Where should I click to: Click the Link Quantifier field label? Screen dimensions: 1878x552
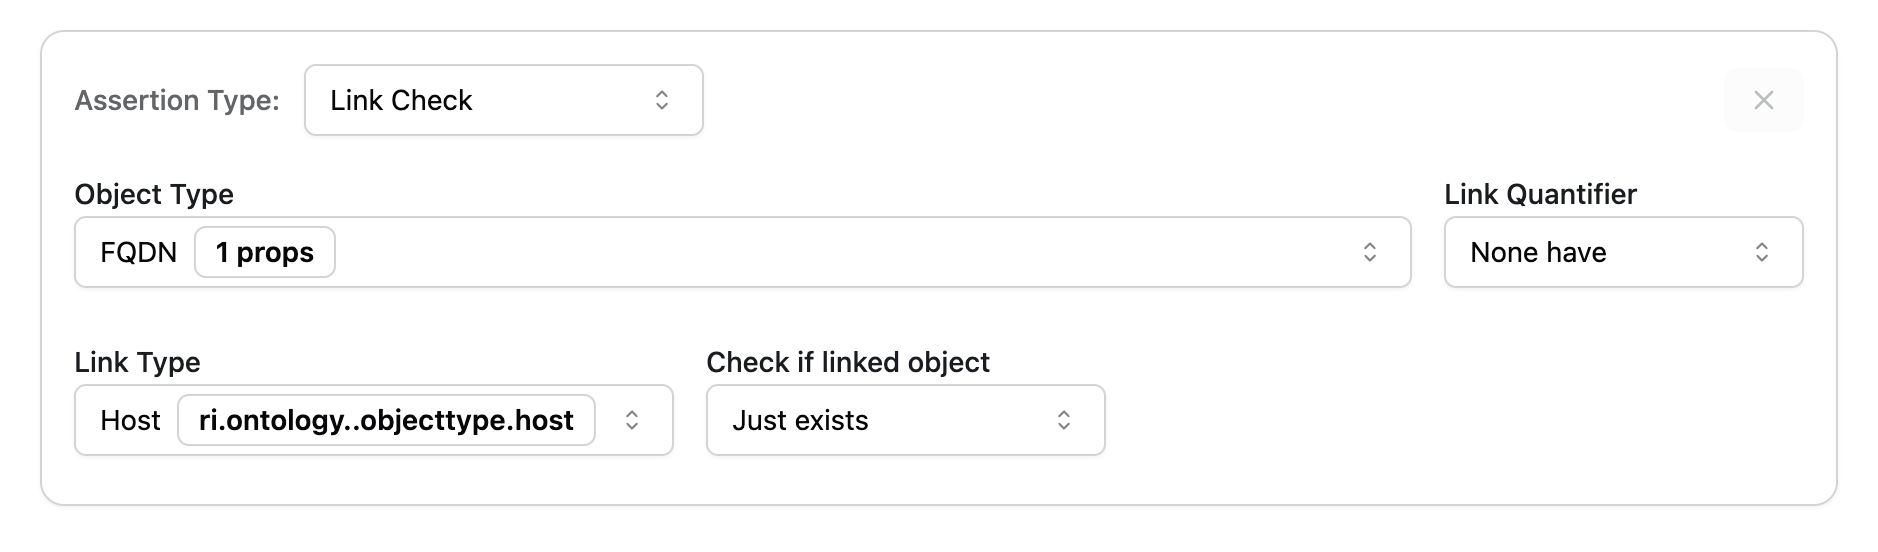click(x=1540, y=194)
